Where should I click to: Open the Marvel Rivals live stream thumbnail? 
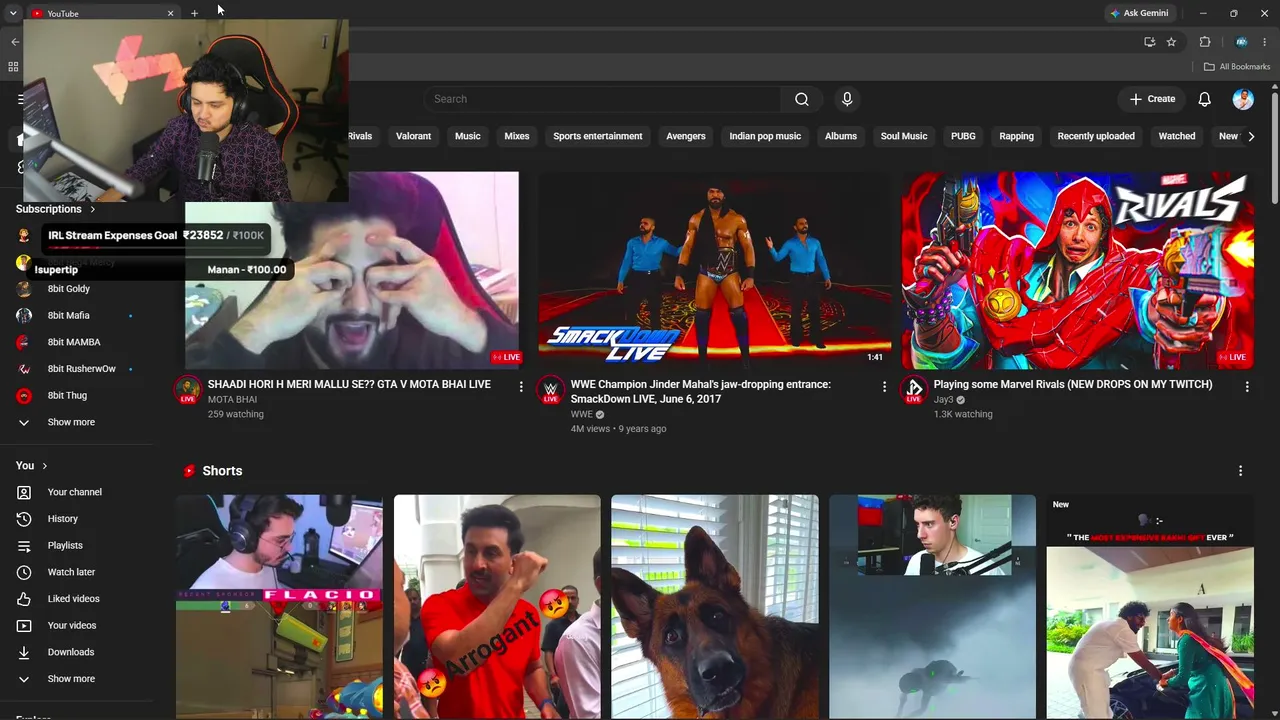pos(1077,270)
